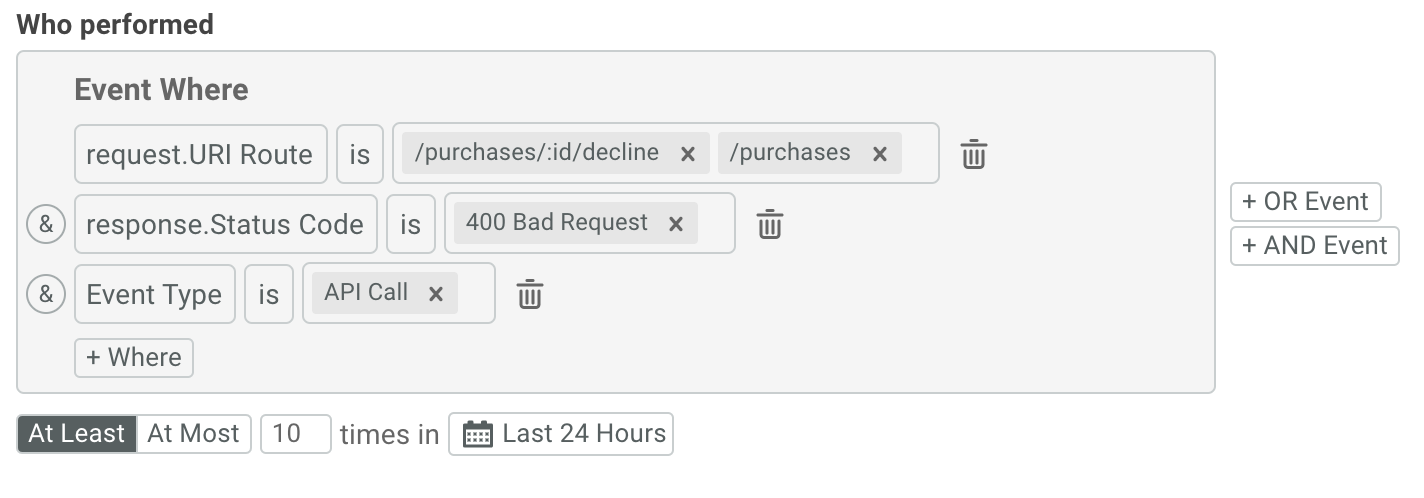Screen dimensions: 1424x498
Task: Remove the /purchases route tag
Action: coord(880,153)
